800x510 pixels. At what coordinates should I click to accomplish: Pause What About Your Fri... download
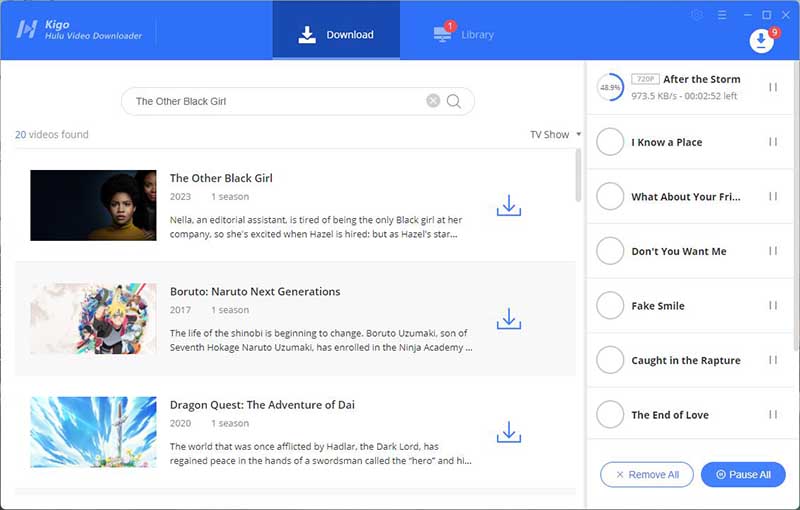pyautogui.click(x=773, y=196)
